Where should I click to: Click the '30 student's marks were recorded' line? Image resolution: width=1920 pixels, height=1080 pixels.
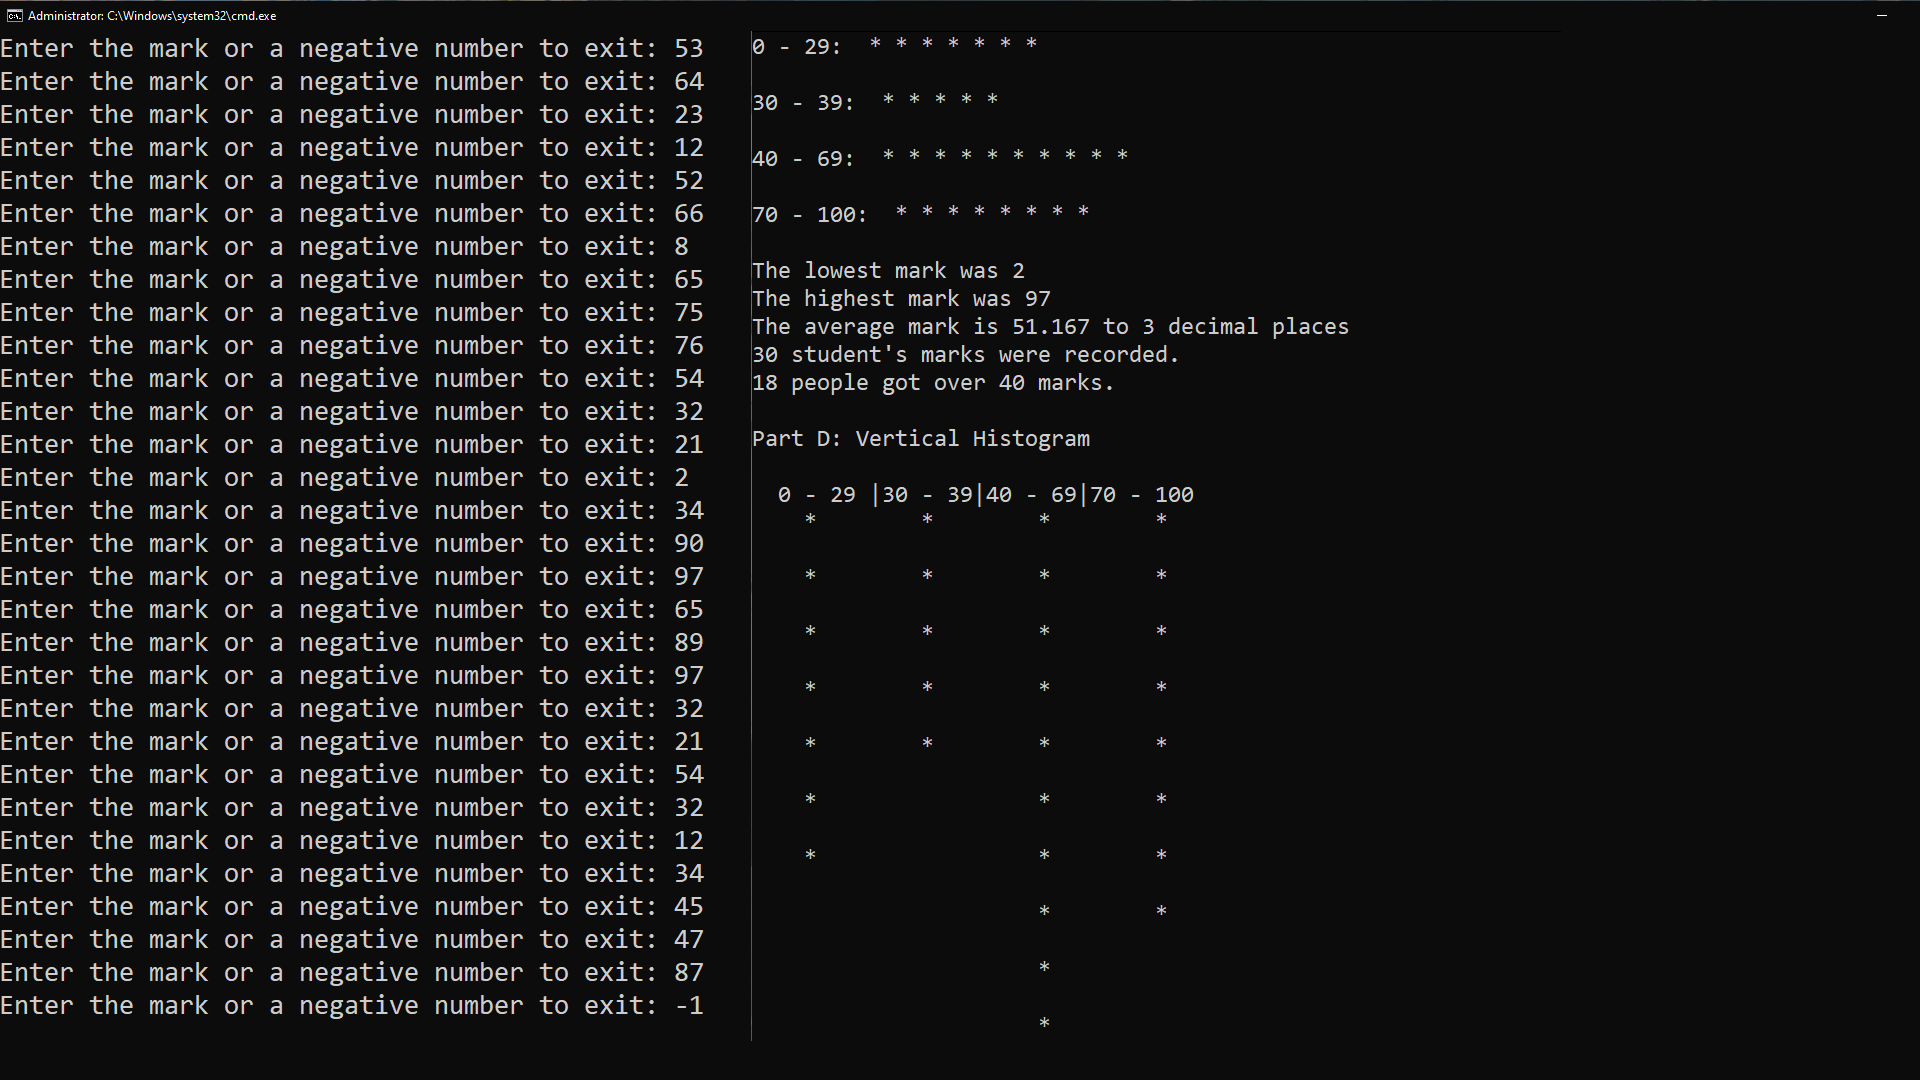pyautogui.click(x=966, y=355)
